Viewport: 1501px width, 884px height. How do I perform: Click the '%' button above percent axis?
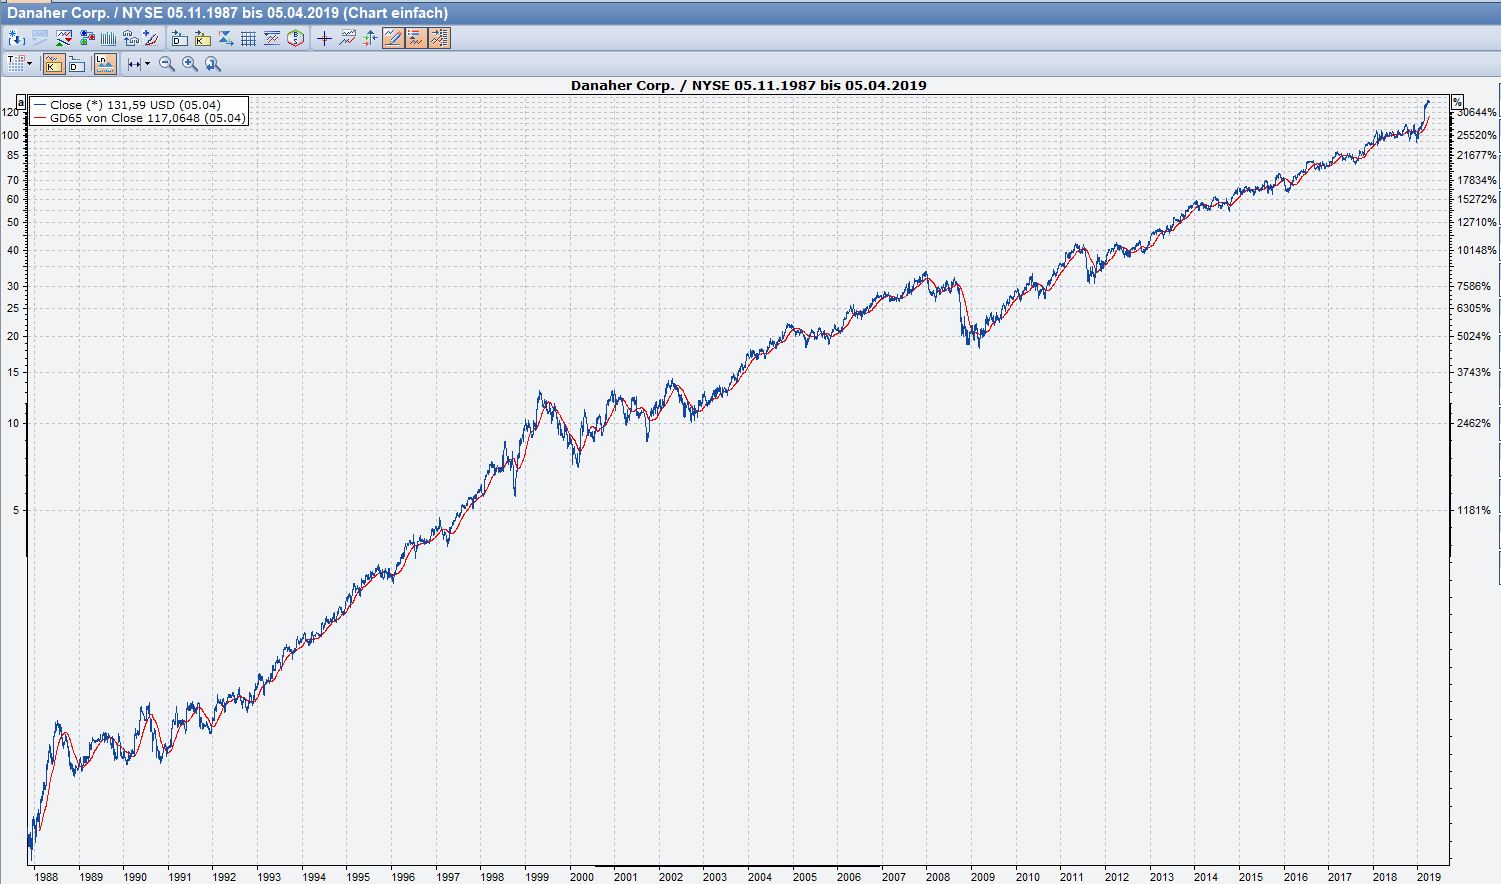tap(1458, 102)
